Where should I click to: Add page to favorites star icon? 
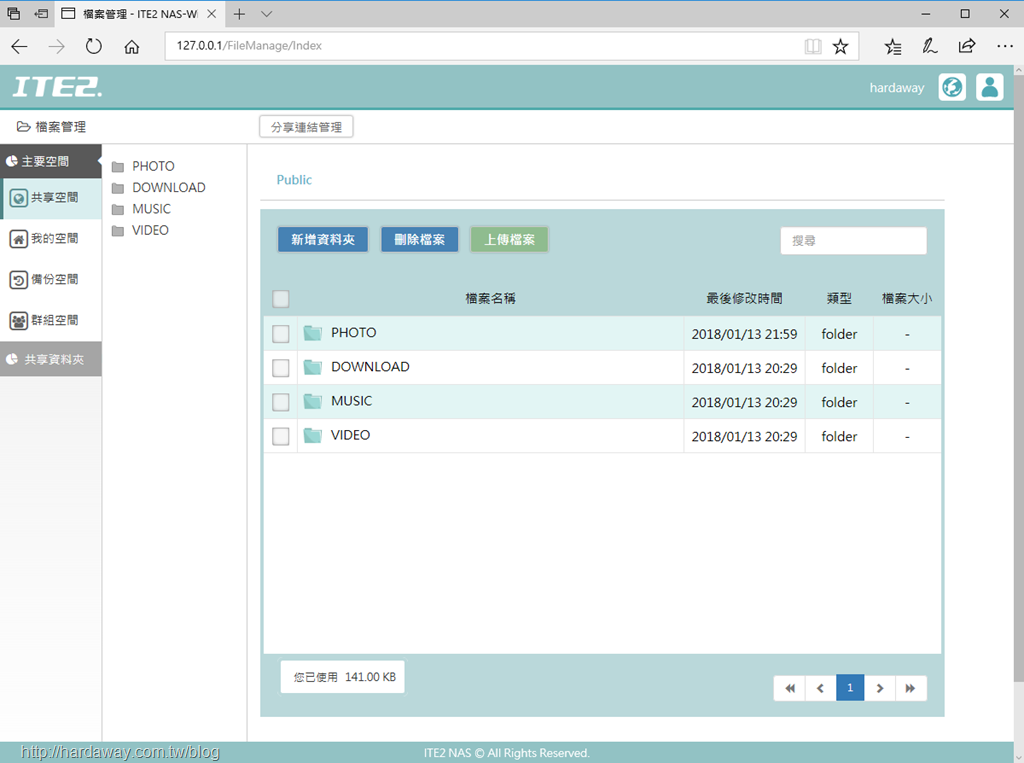click(840, 46)
